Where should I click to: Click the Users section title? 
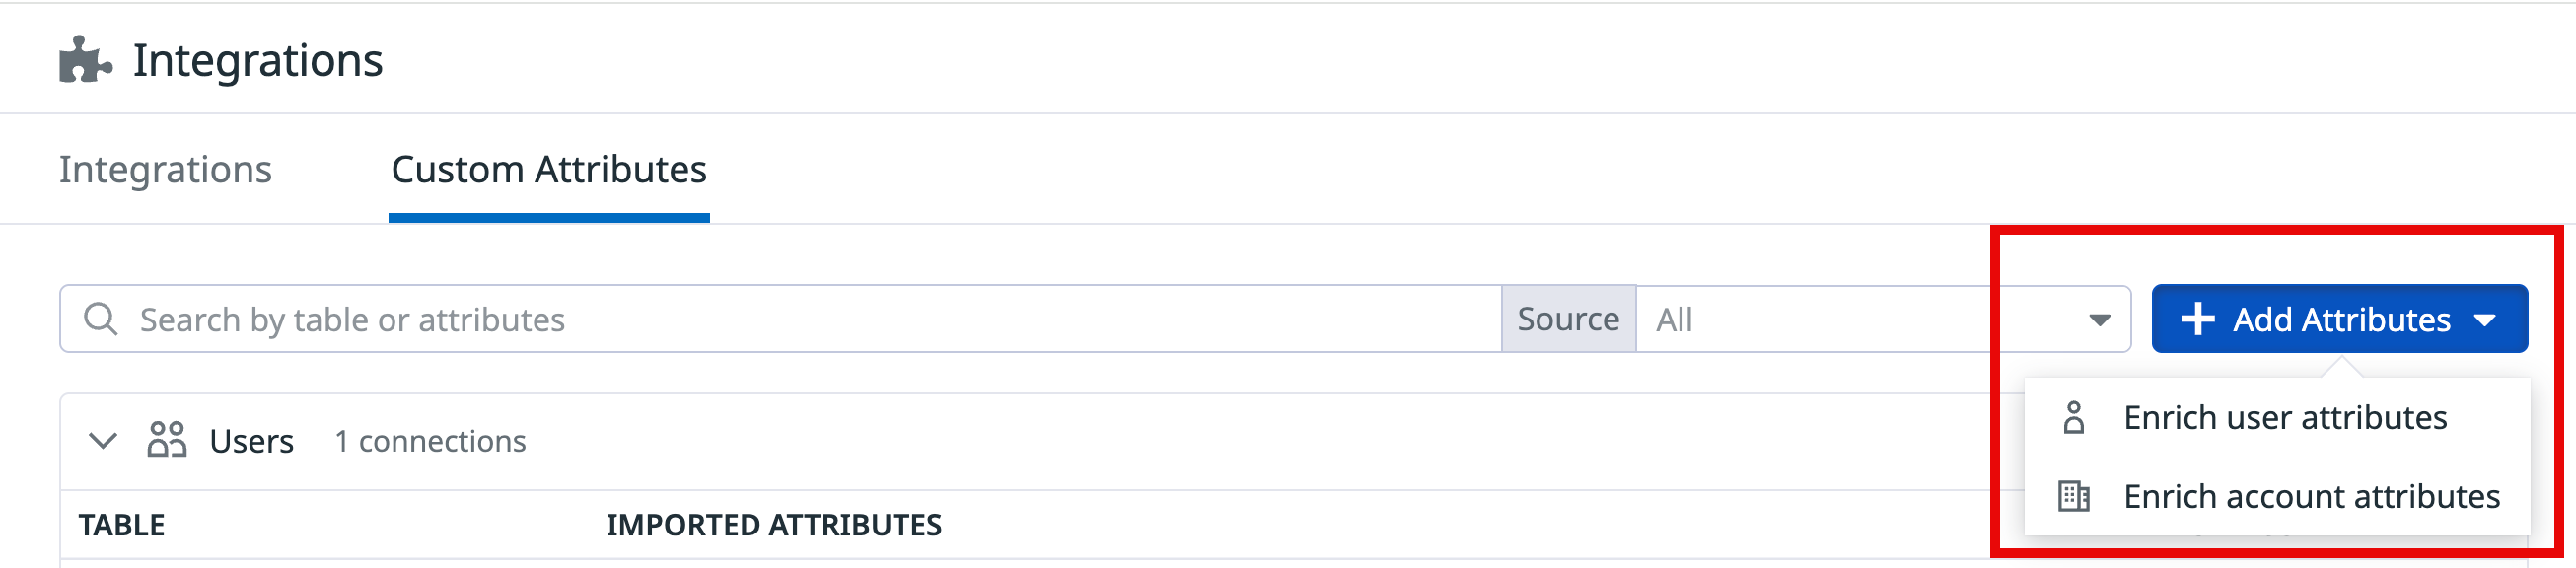coord(251,441)
